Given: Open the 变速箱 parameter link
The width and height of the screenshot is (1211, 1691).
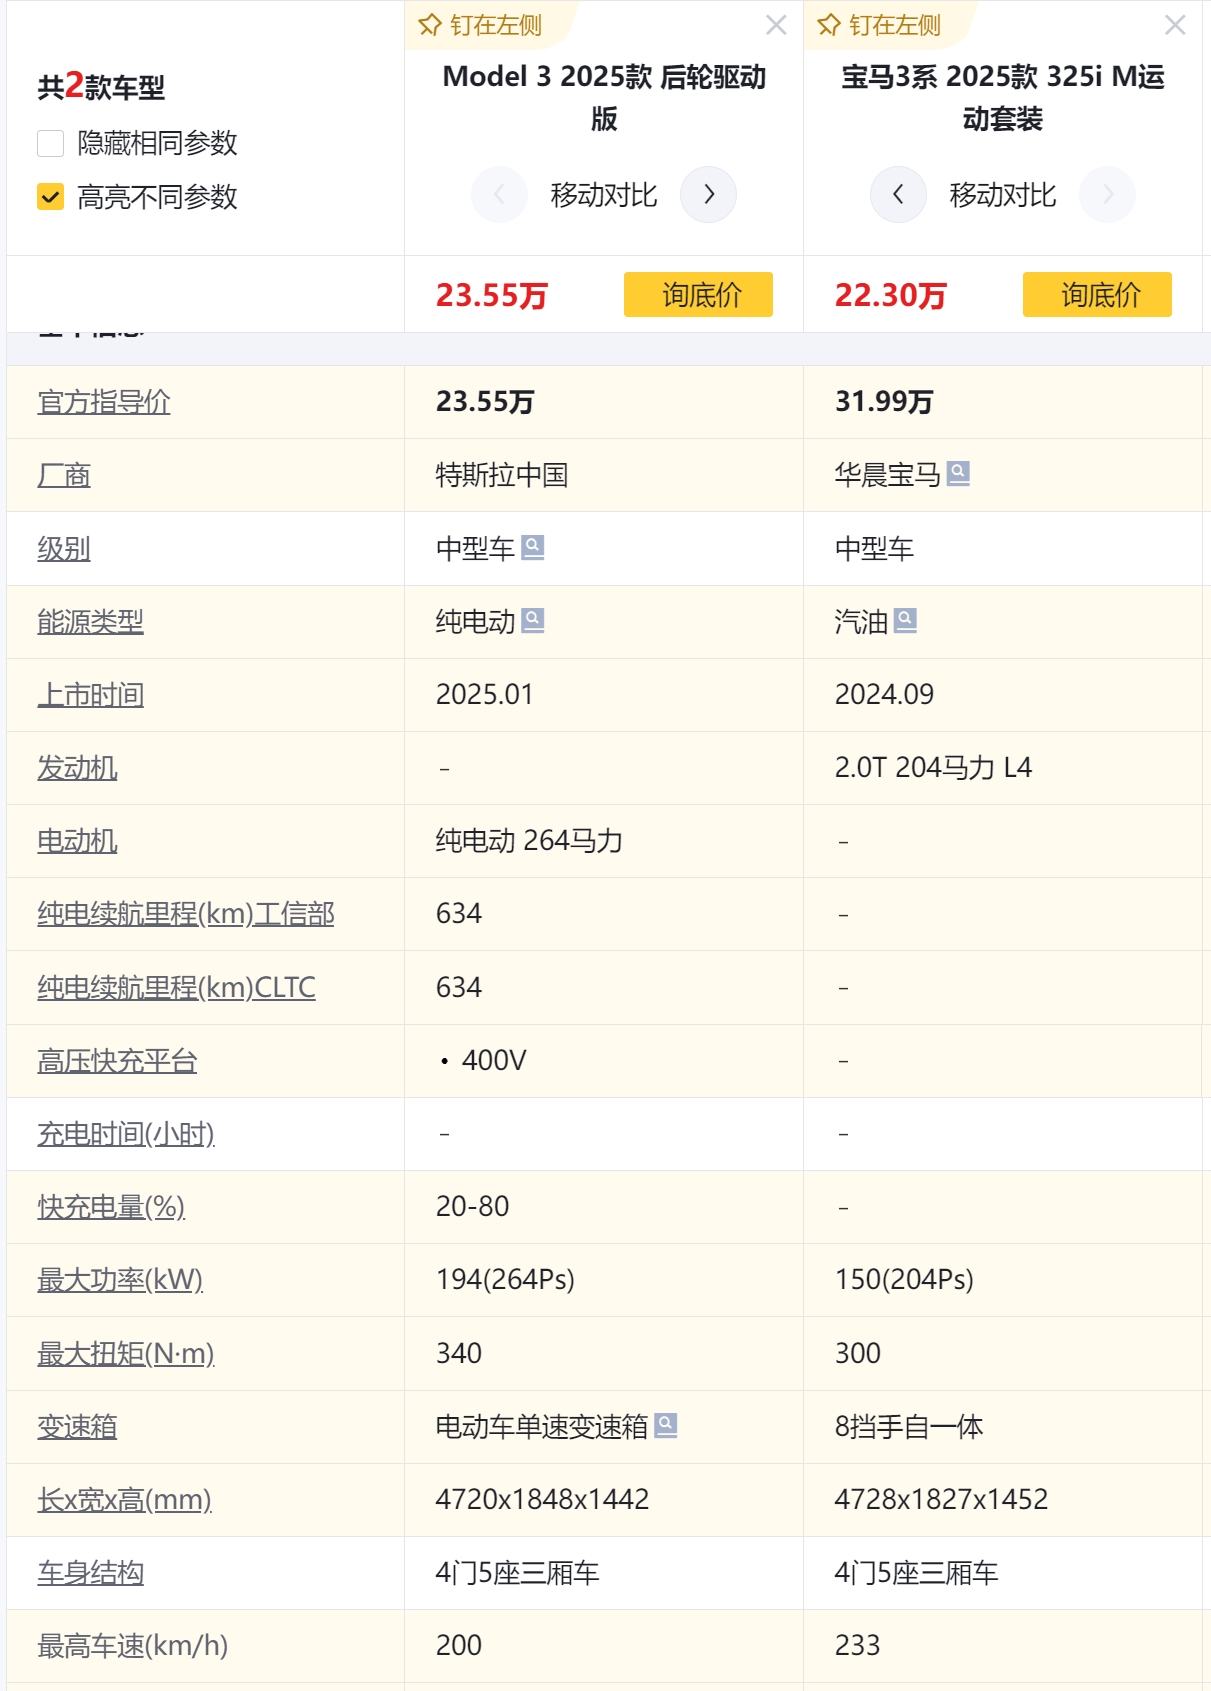Looking at the screenshot, I should pos(77,1426).
